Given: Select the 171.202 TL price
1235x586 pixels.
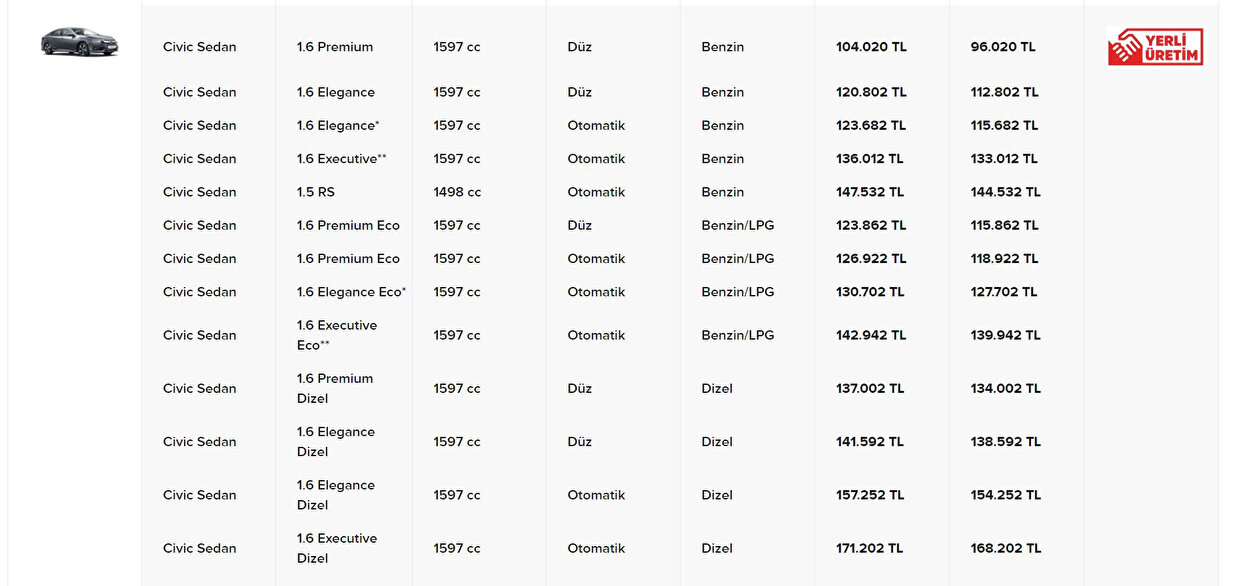Looking at the screenshot, I should pos(870,548).
